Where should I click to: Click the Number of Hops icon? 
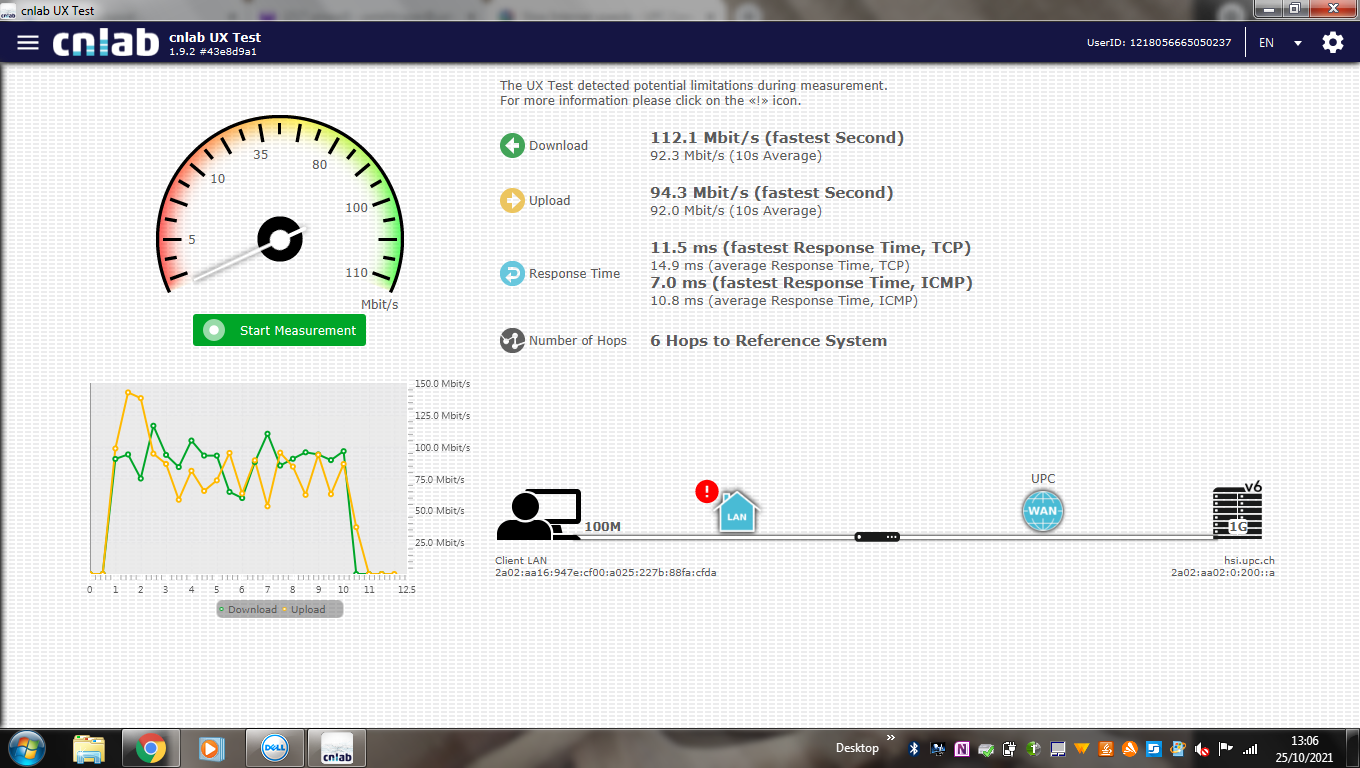pos(512,341)
